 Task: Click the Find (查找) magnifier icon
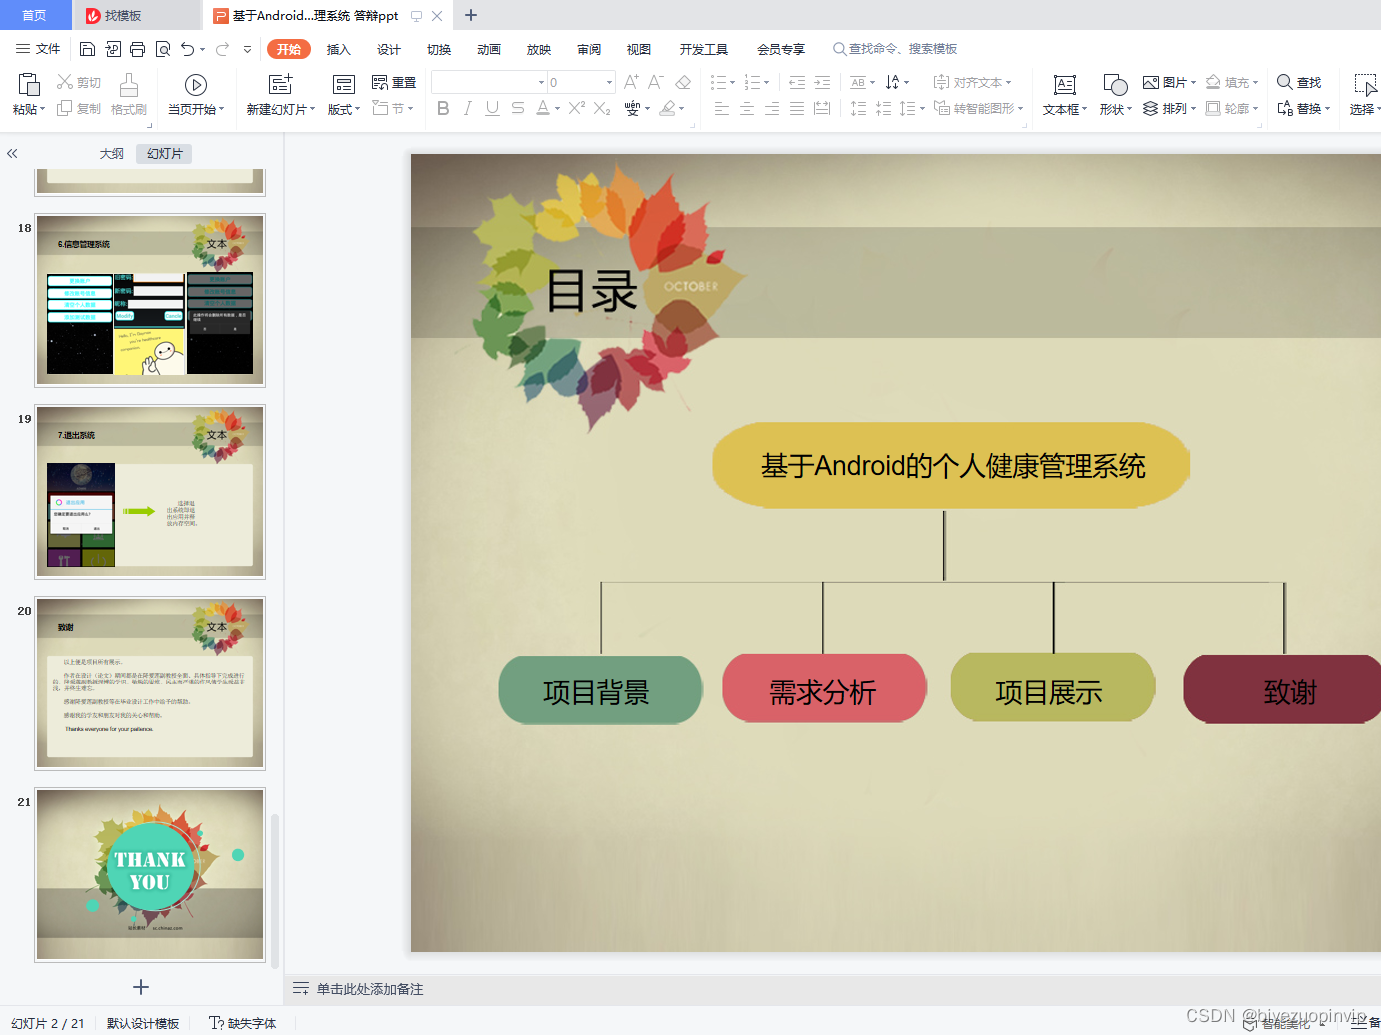pyautogui.click(x=1285, y=82)
